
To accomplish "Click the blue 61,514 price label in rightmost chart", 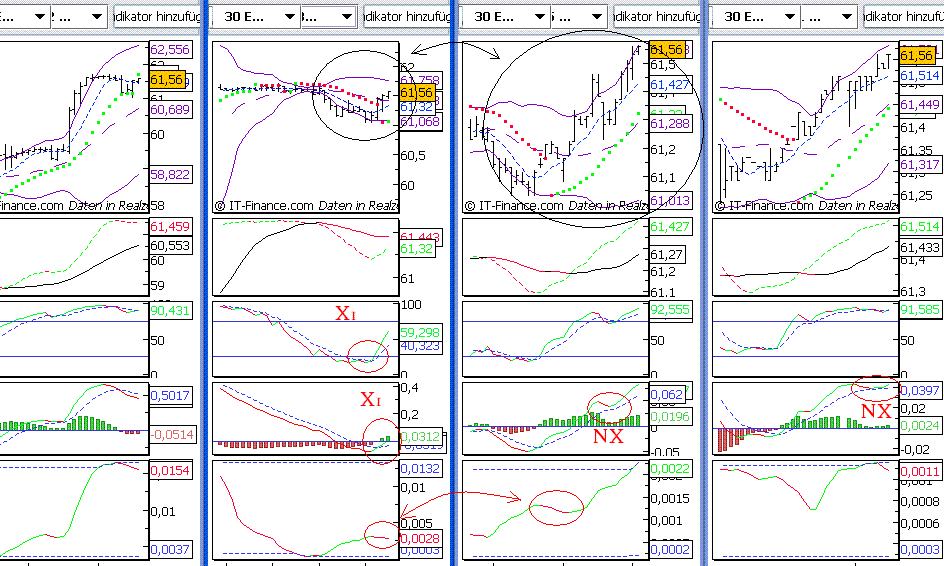I will click(919, 76).
